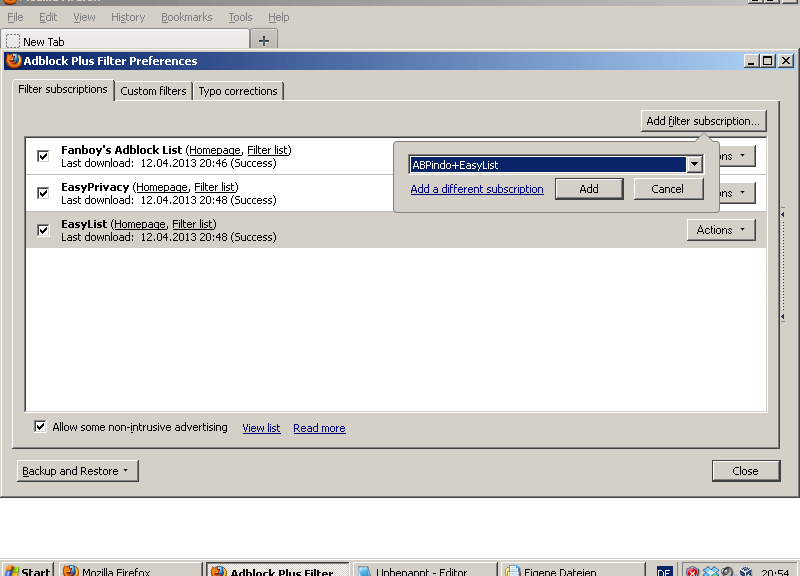Click Add filter subscription button
Screen dimensions: 800x576
(x=703, y=121)
